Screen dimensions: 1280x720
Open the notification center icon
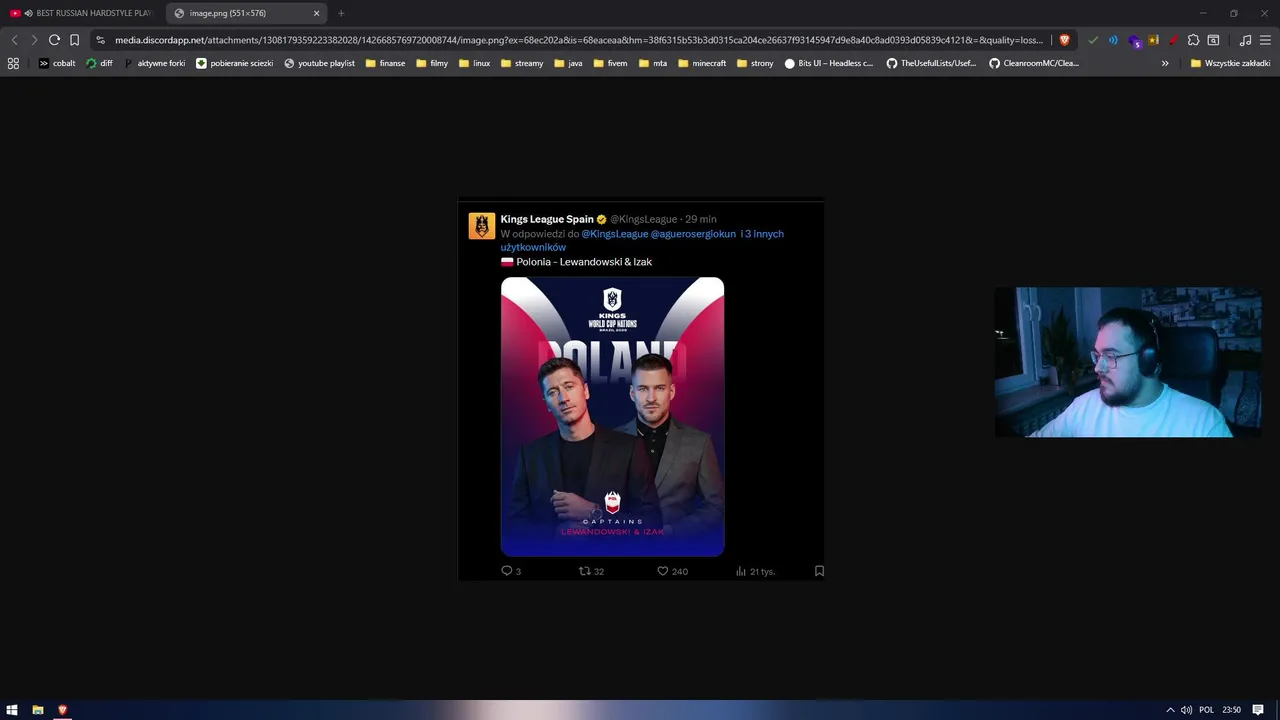(1258, 710)
